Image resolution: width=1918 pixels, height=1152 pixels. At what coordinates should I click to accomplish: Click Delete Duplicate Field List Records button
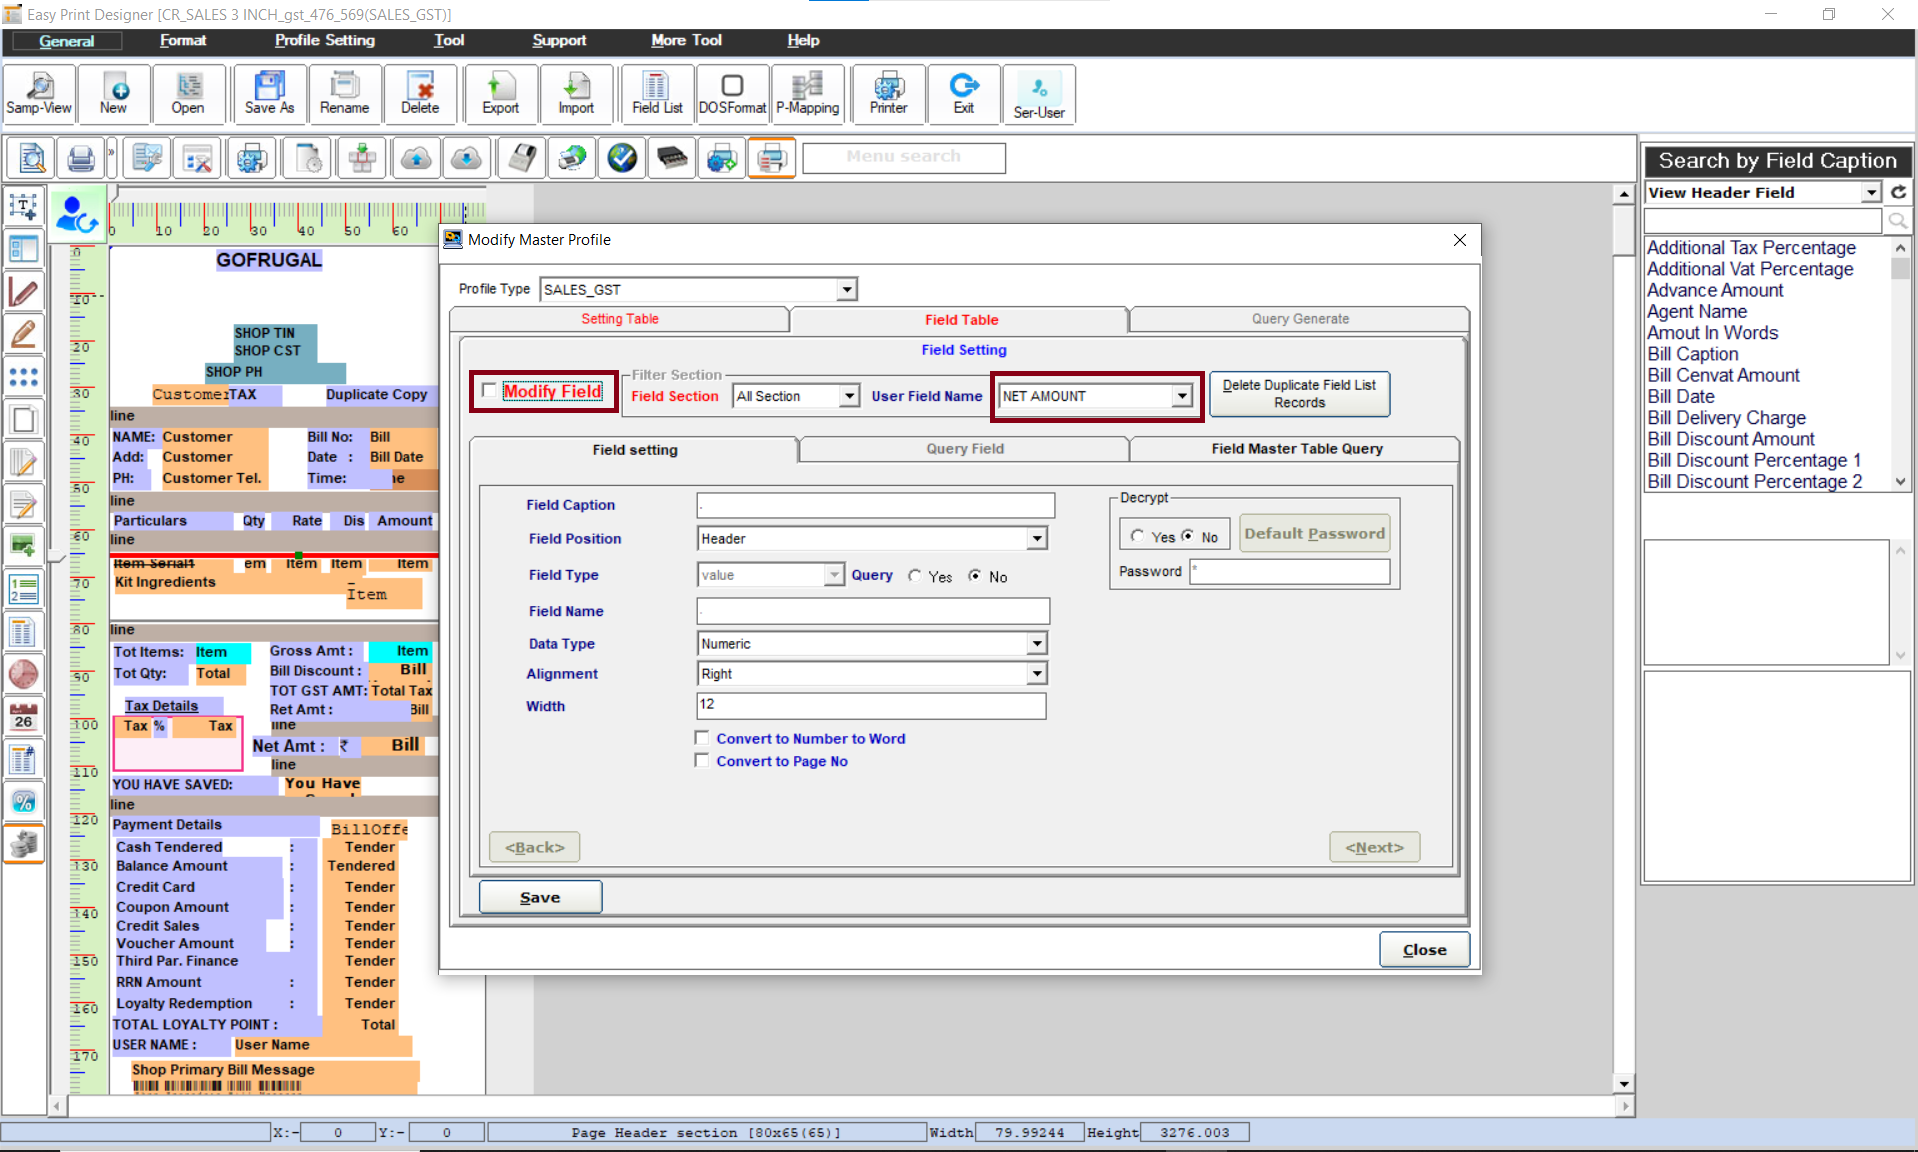pyautogui.click(x=1298, y=394)
